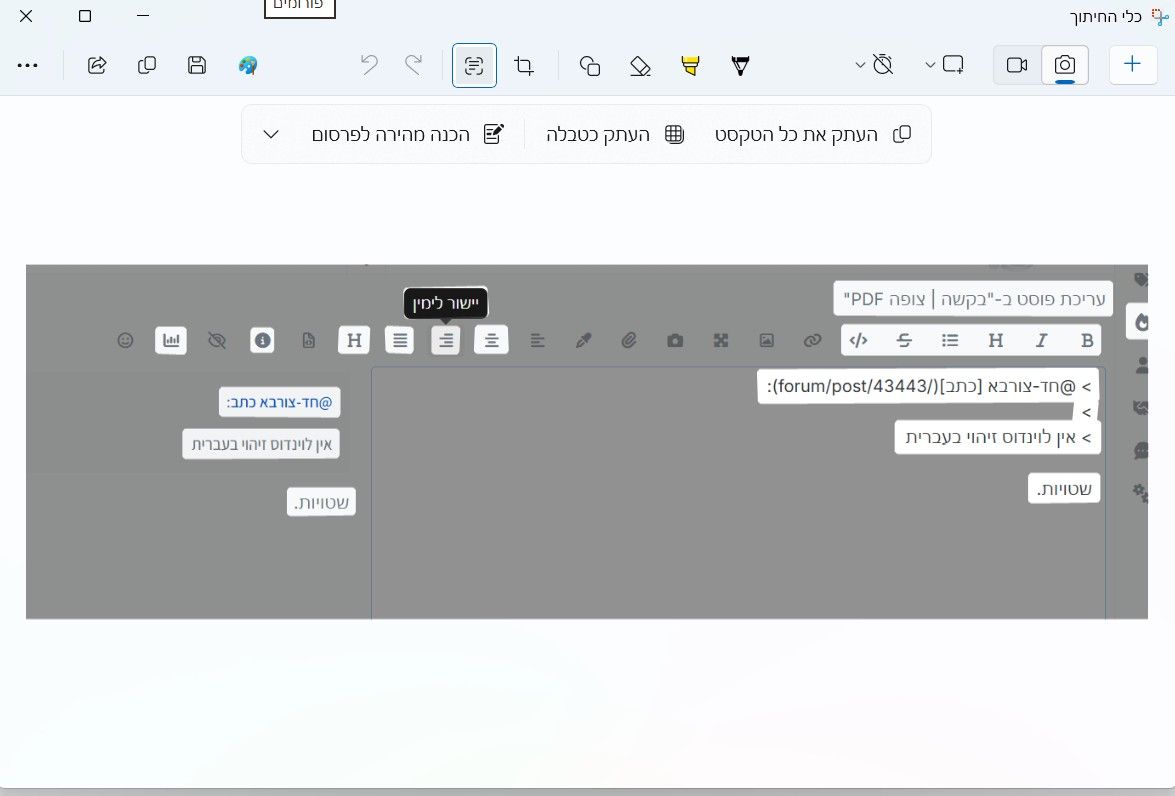Open the three-dots more menu
Viewport: 1175px width, 796px height.
click(x=28, y=65)
